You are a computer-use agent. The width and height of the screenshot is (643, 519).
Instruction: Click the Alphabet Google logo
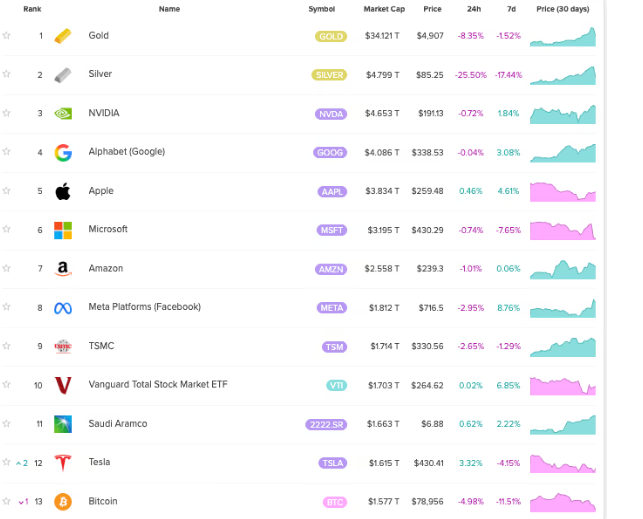63,152
